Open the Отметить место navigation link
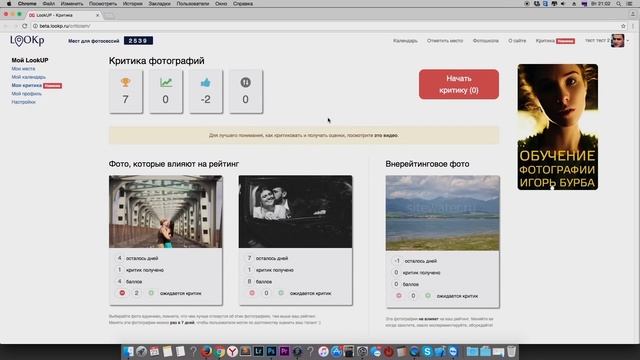640x360 pixels. click(x=445, y=41)
